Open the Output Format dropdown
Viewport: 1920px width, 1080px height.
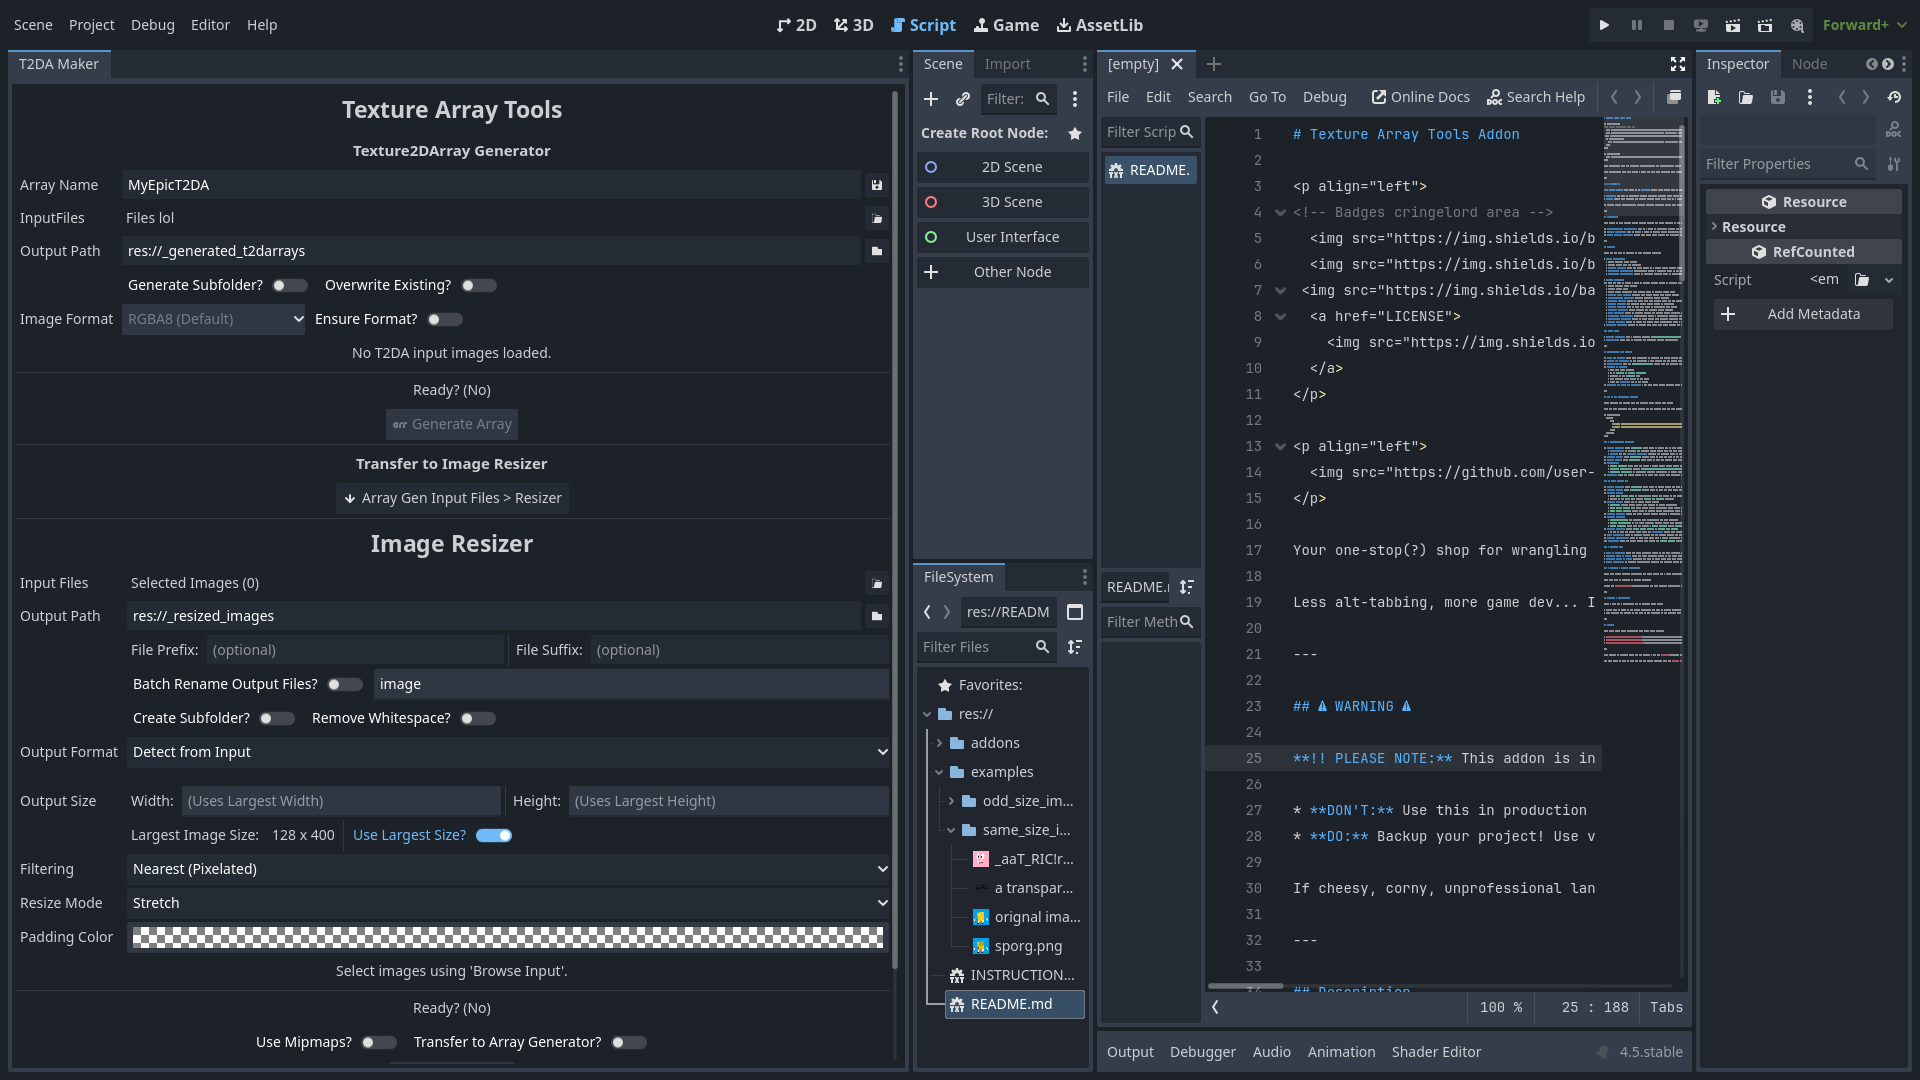pyautogui.click(x=508, y=752)
